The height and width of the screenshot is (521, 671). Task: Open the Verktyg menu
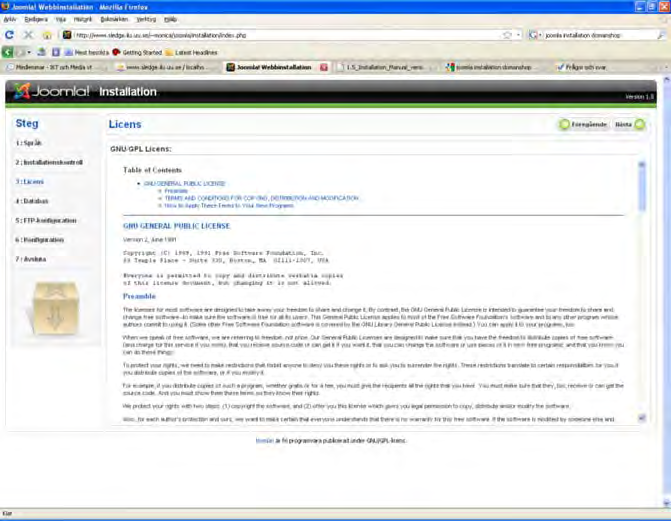click(146, 19)
